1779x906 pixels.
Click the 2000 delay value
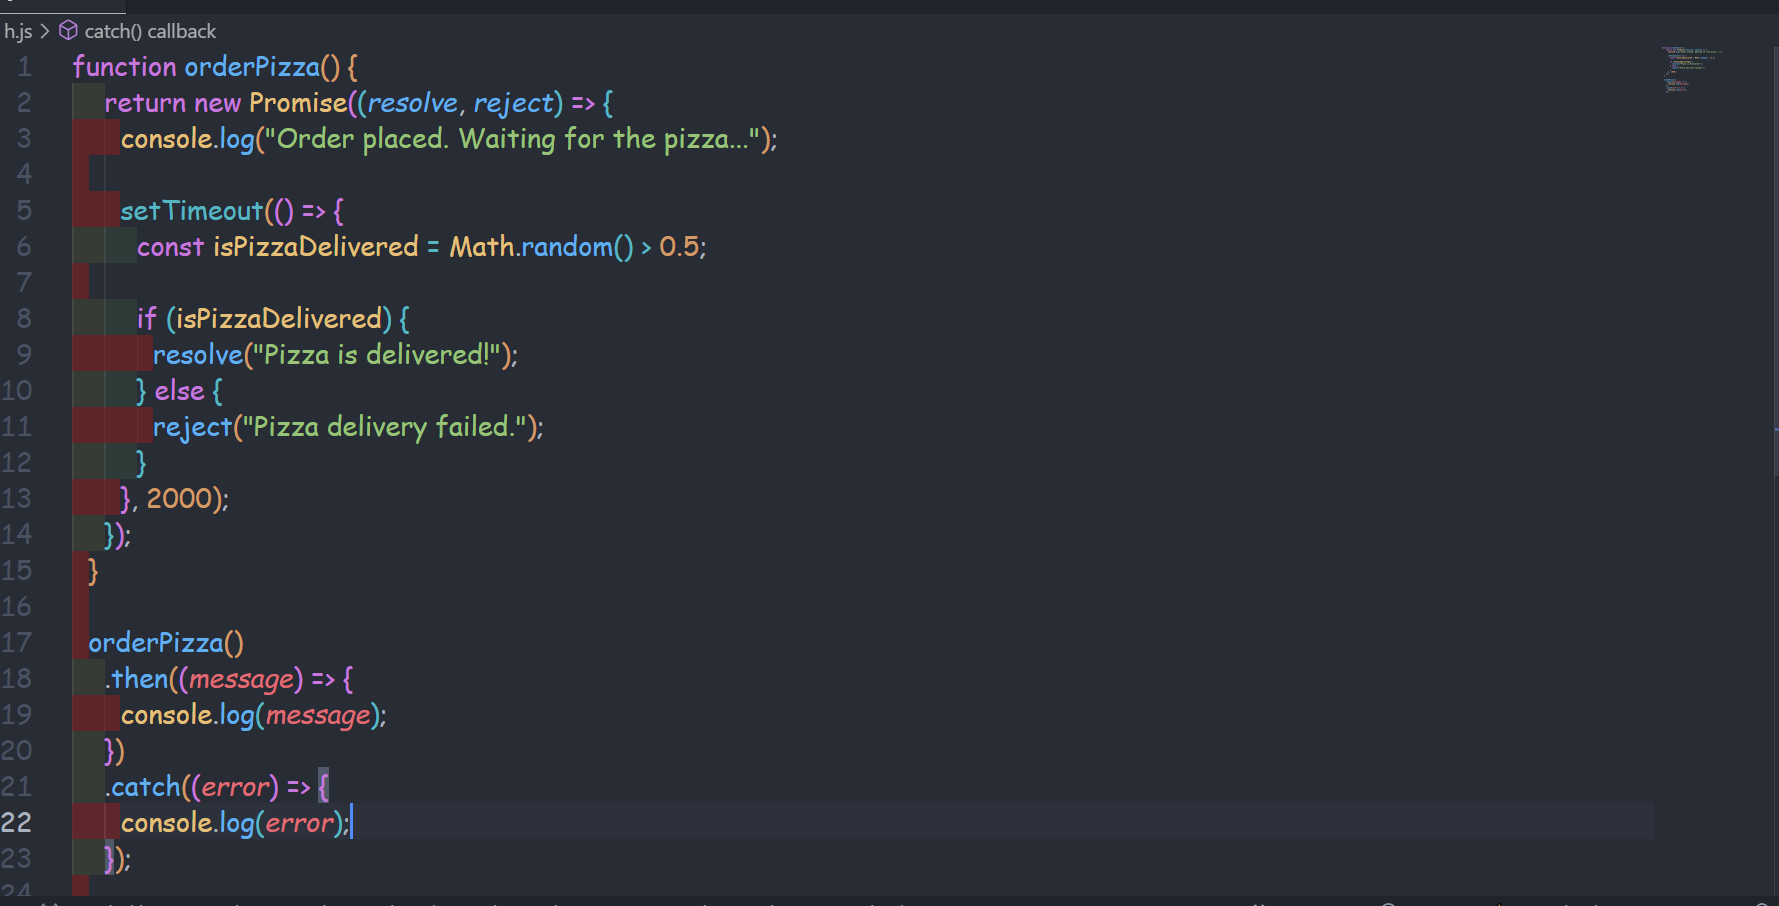point(179,499)
